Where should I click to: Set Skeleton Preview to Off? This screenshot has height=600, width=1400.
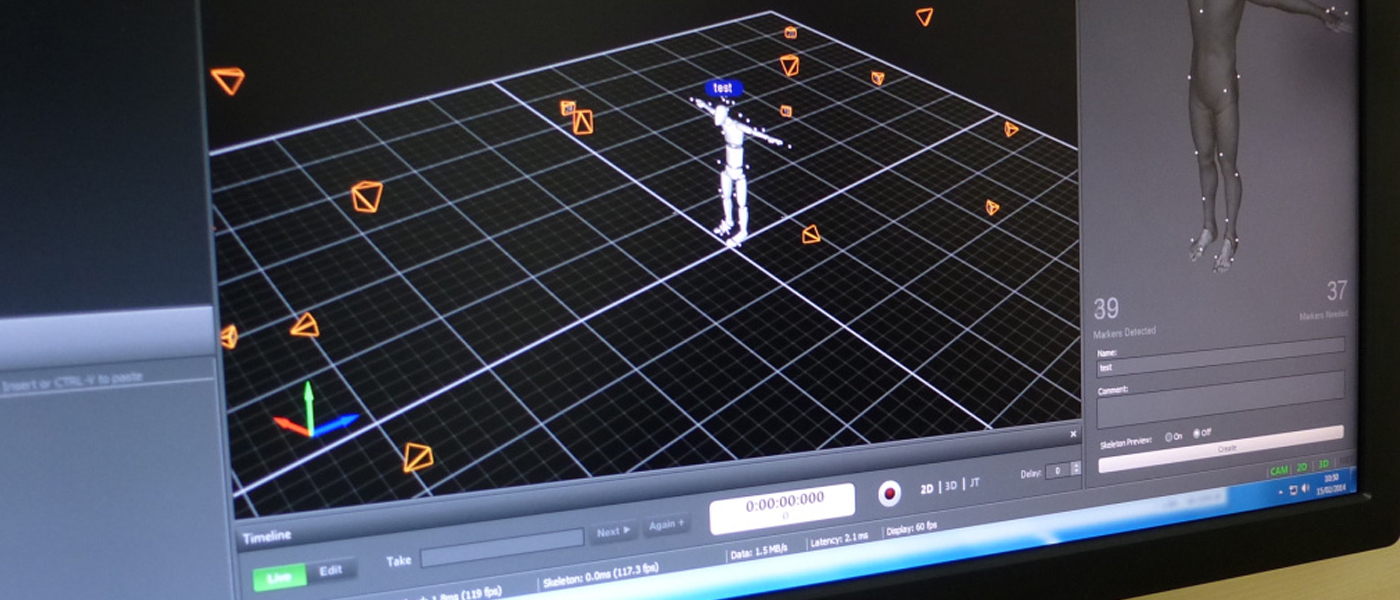(x=1196, y=434)
